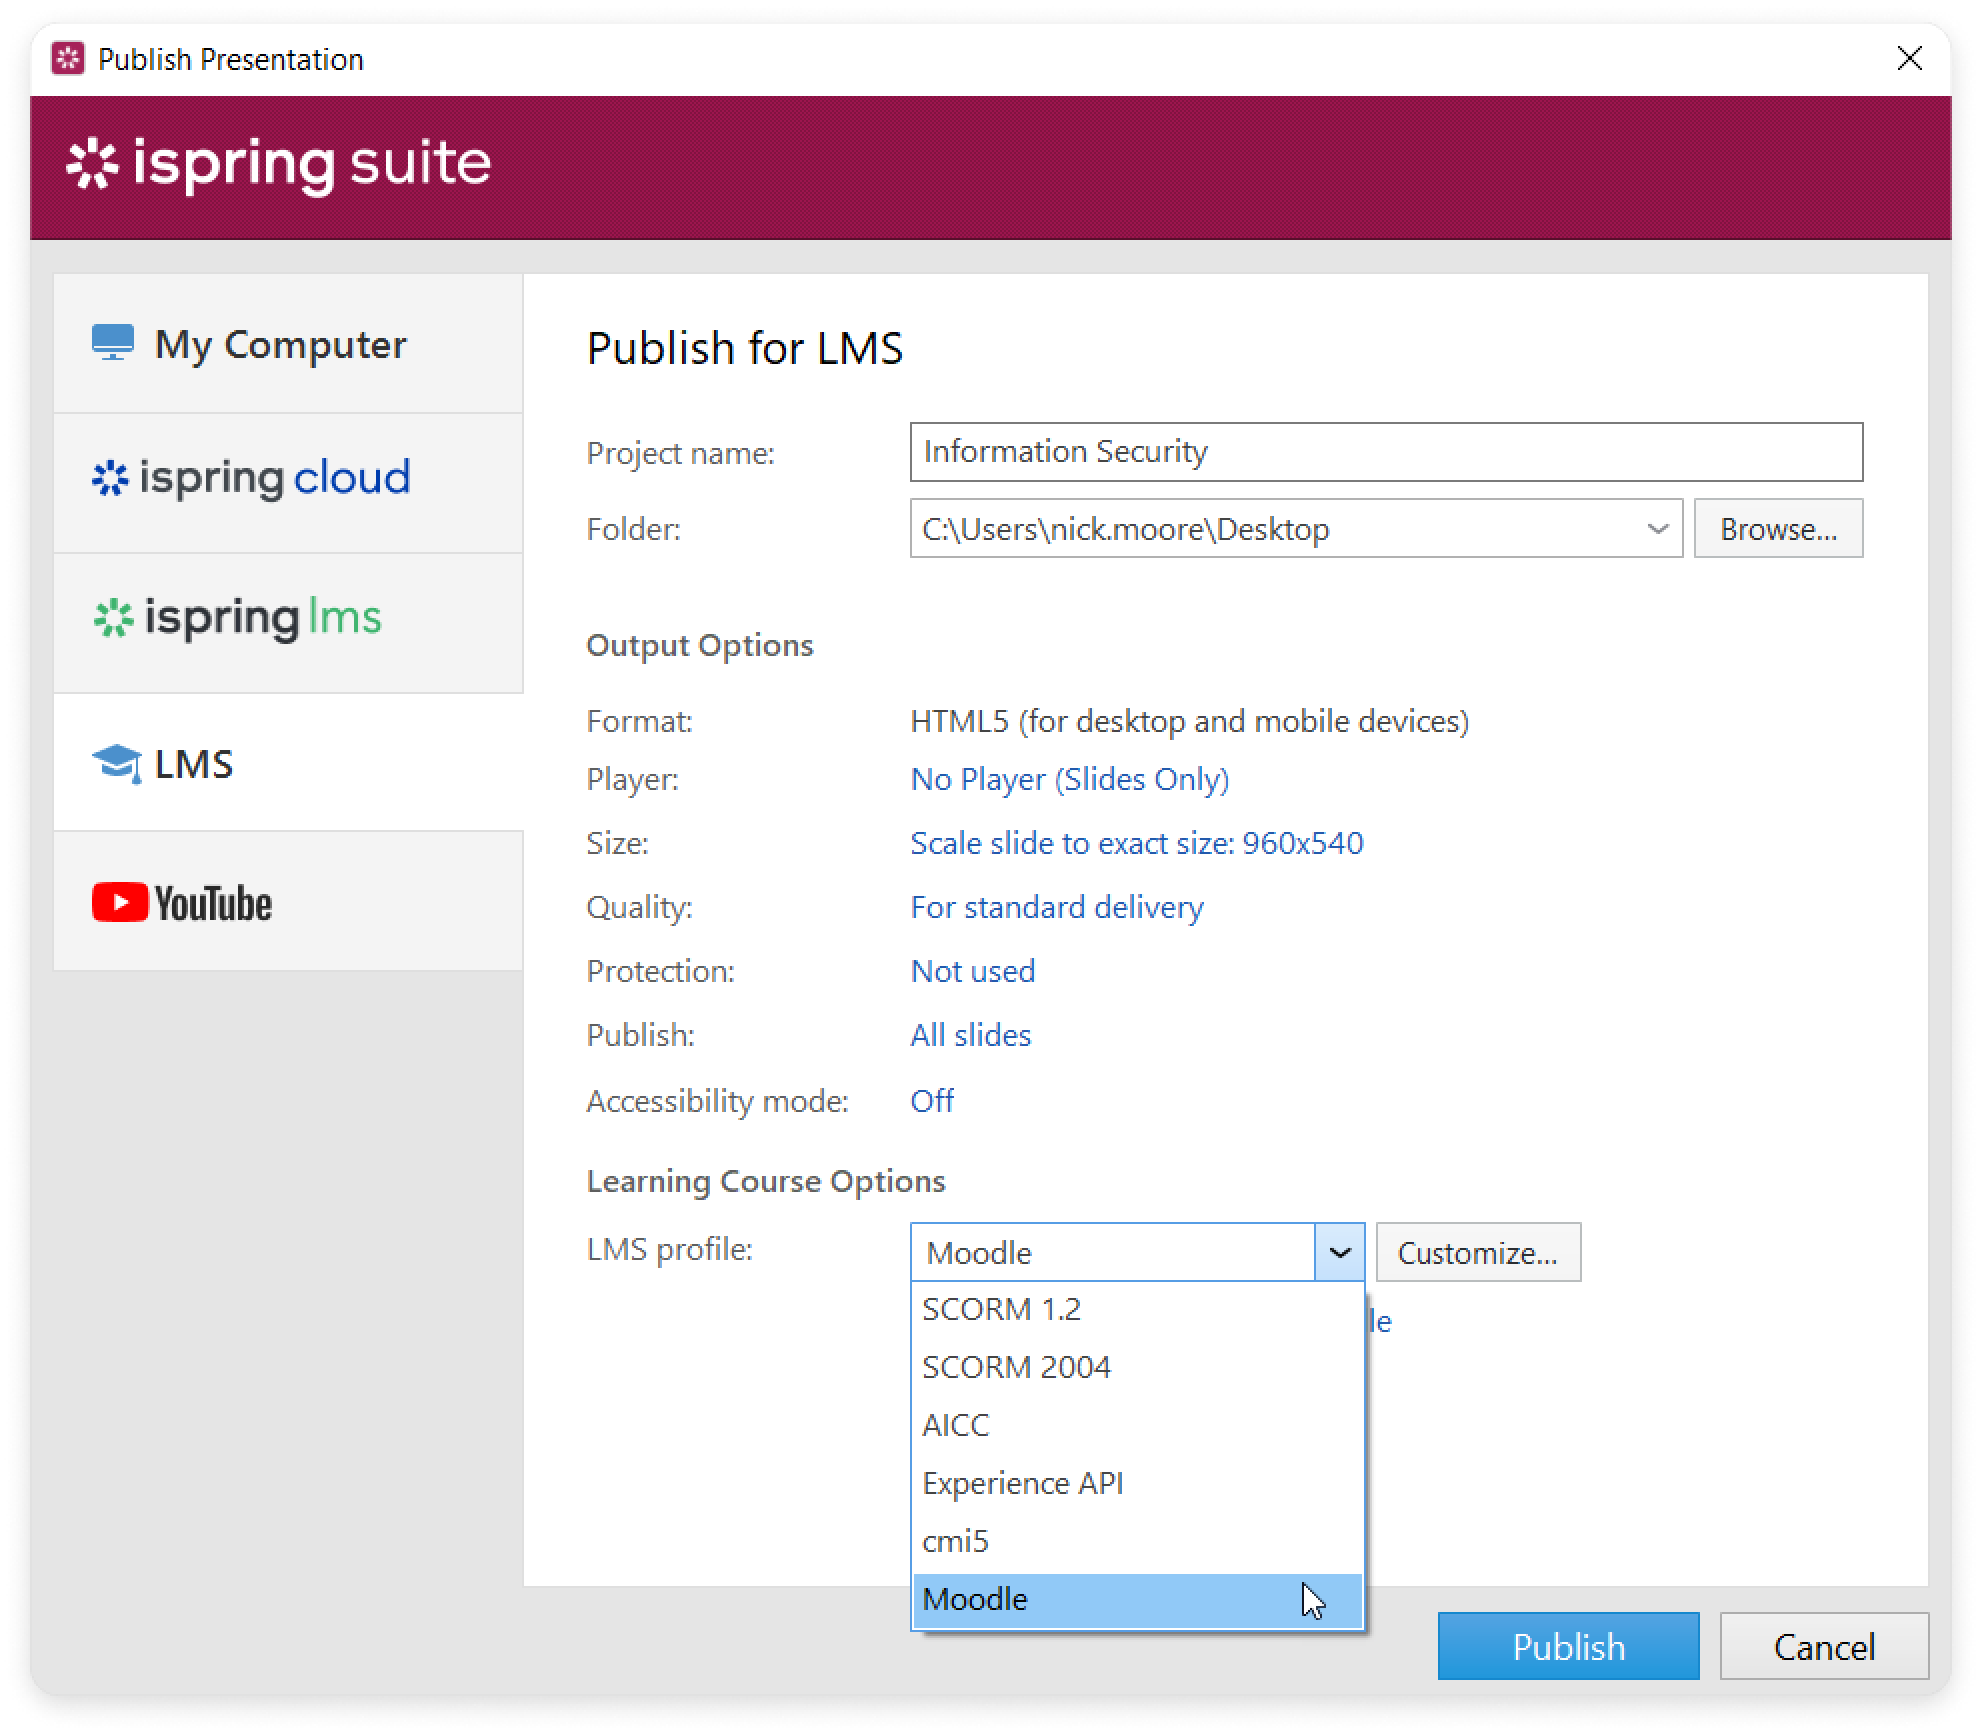Close the Publish Presentation dialog
1982x1734 pixels.
point(1909,59)
